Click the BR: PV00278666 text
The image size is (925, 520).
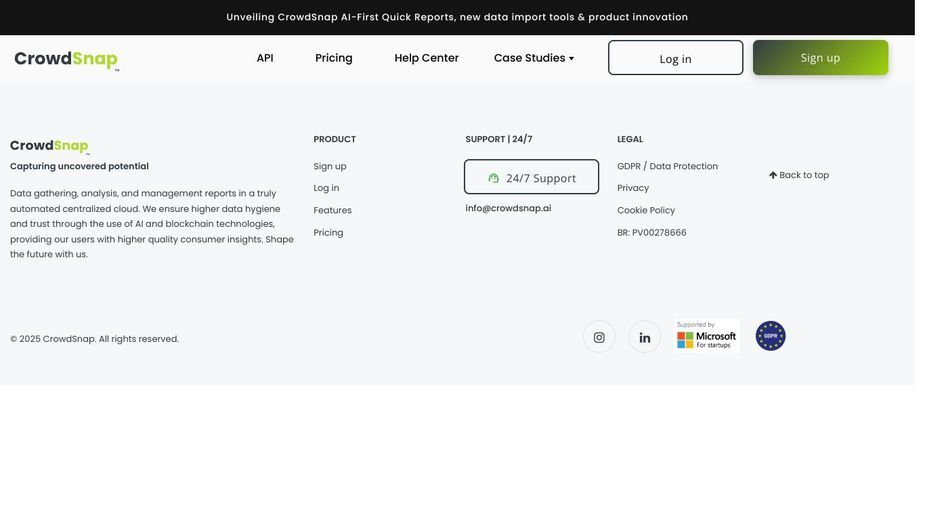[x=652, y=233]
